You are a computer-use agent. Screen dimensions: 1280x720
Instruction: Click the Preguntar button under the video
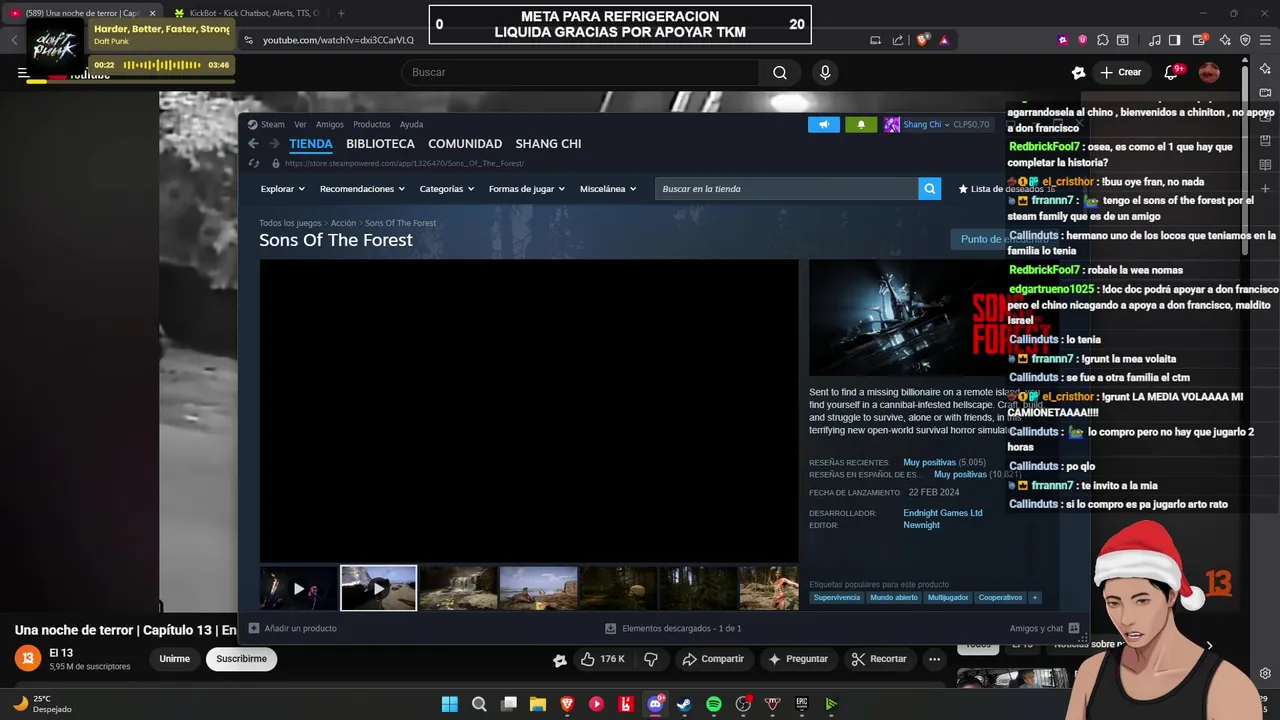(798, 659)
